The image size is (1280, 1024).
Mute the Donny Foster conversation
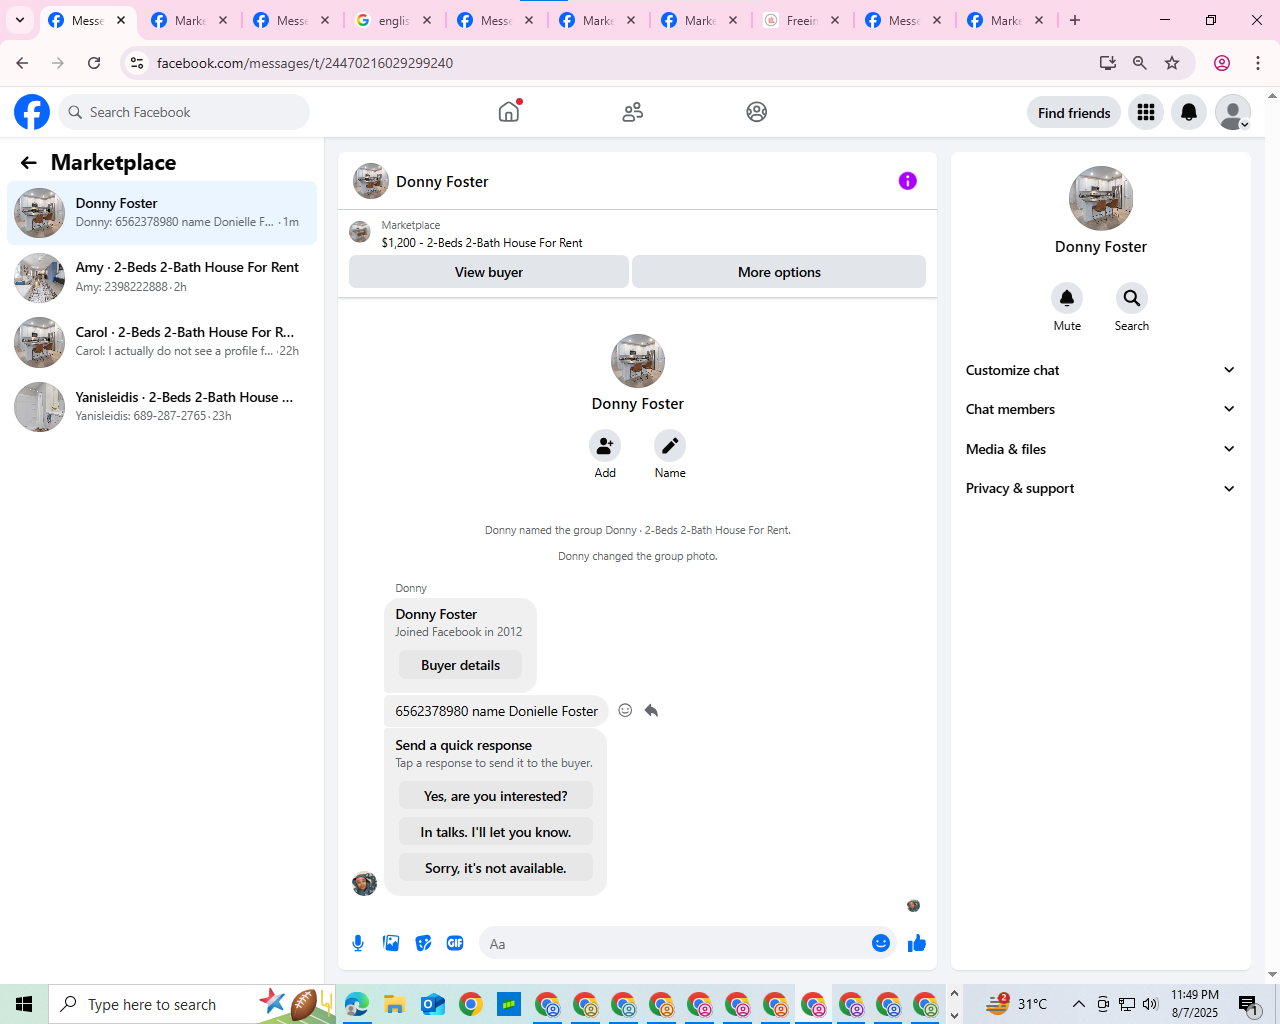tap(1067, 298)
